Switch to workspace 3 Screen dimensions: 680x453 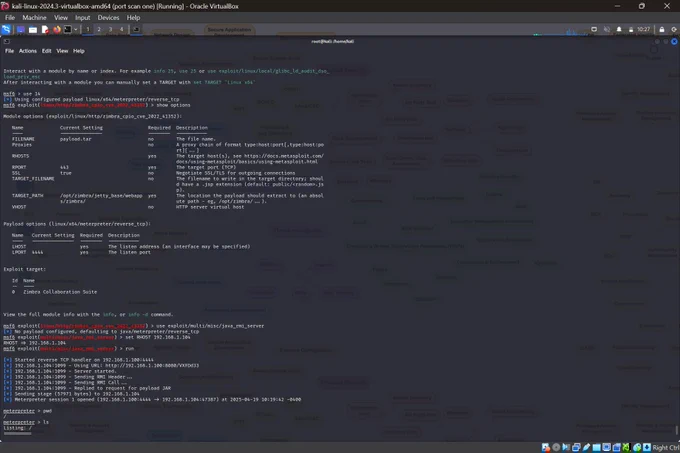click(x=110, y=29)
